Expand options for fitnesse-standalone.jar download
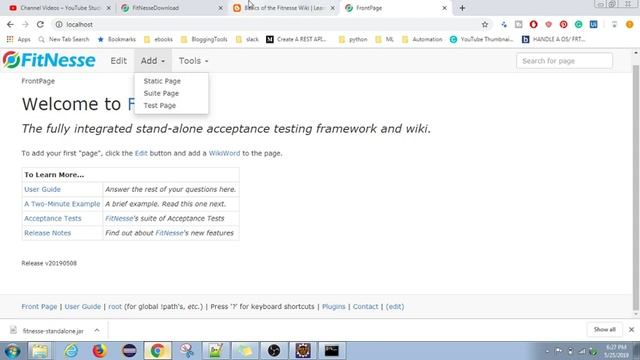 click(97, 330)
